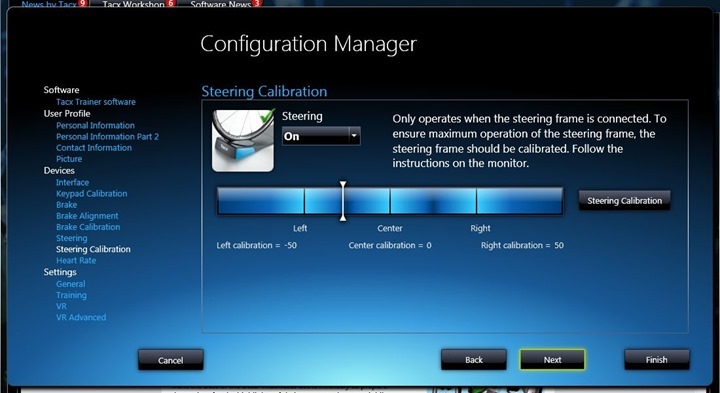
Task: Click the Left calibration = -50 value
Action: 257,245
